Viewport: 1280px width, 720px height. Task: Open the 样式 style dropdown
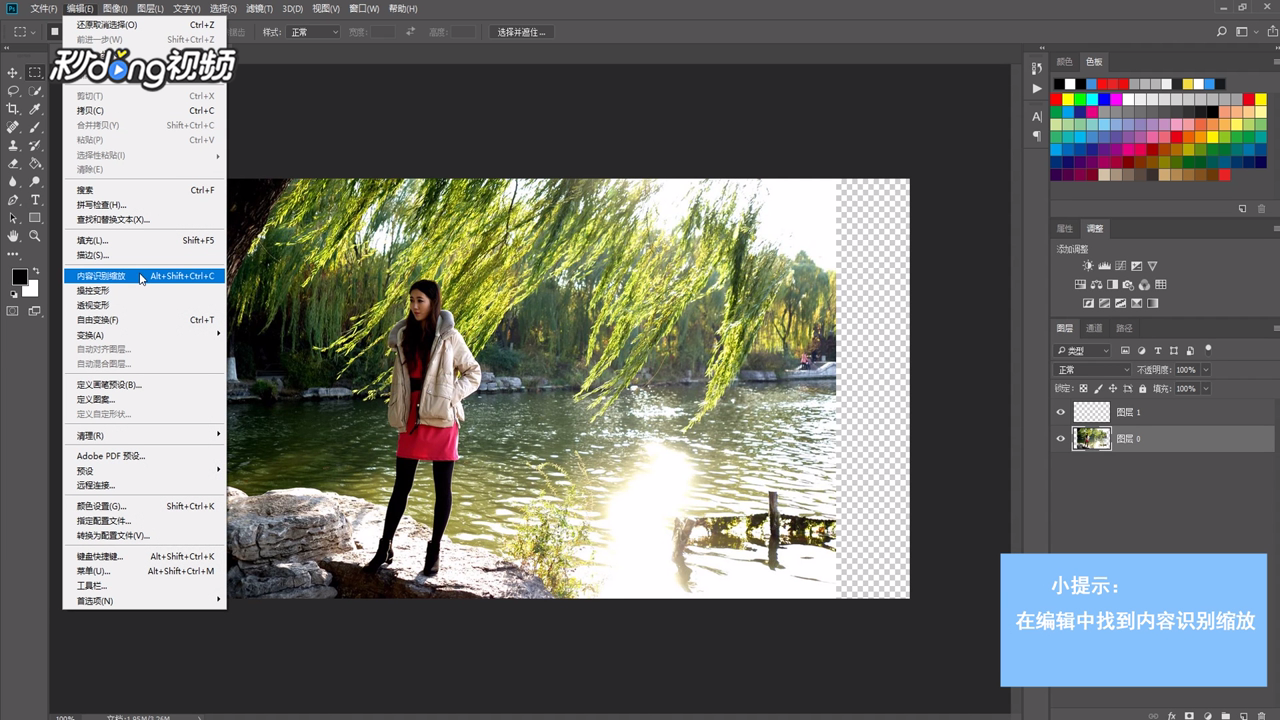312,32
